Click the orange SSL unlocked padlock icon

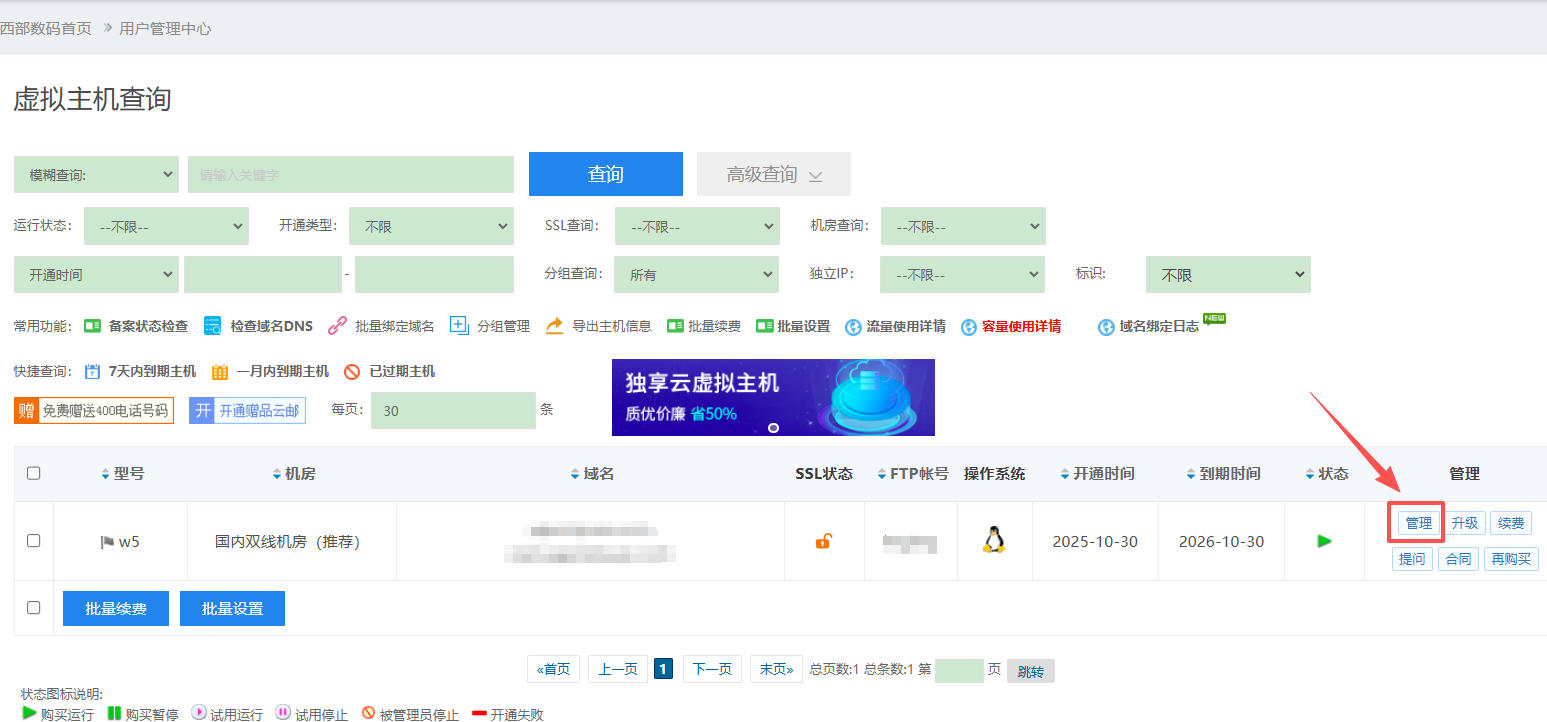[x=823, y=541]
